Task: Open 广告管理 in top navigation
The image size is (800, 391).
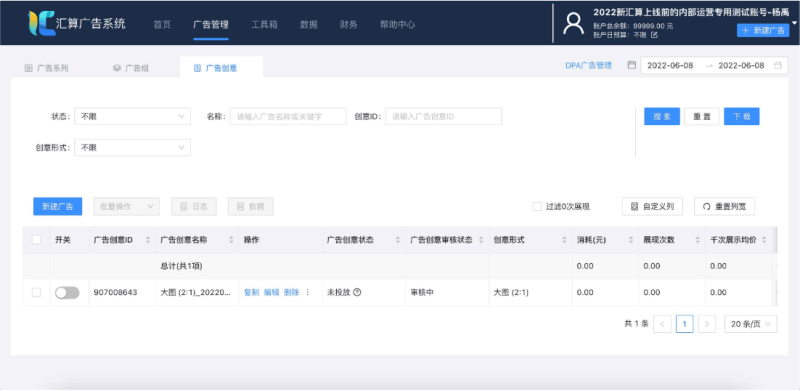Action: [x=211, y=25]
